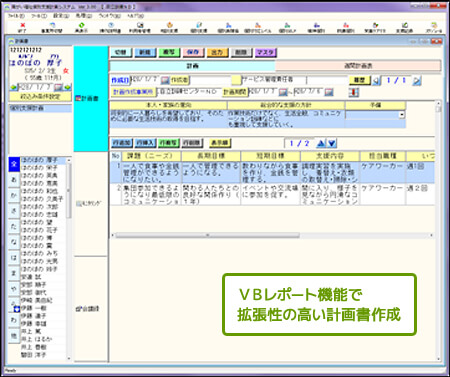Open calendar for the 計画期間 end date

[329, 92]
